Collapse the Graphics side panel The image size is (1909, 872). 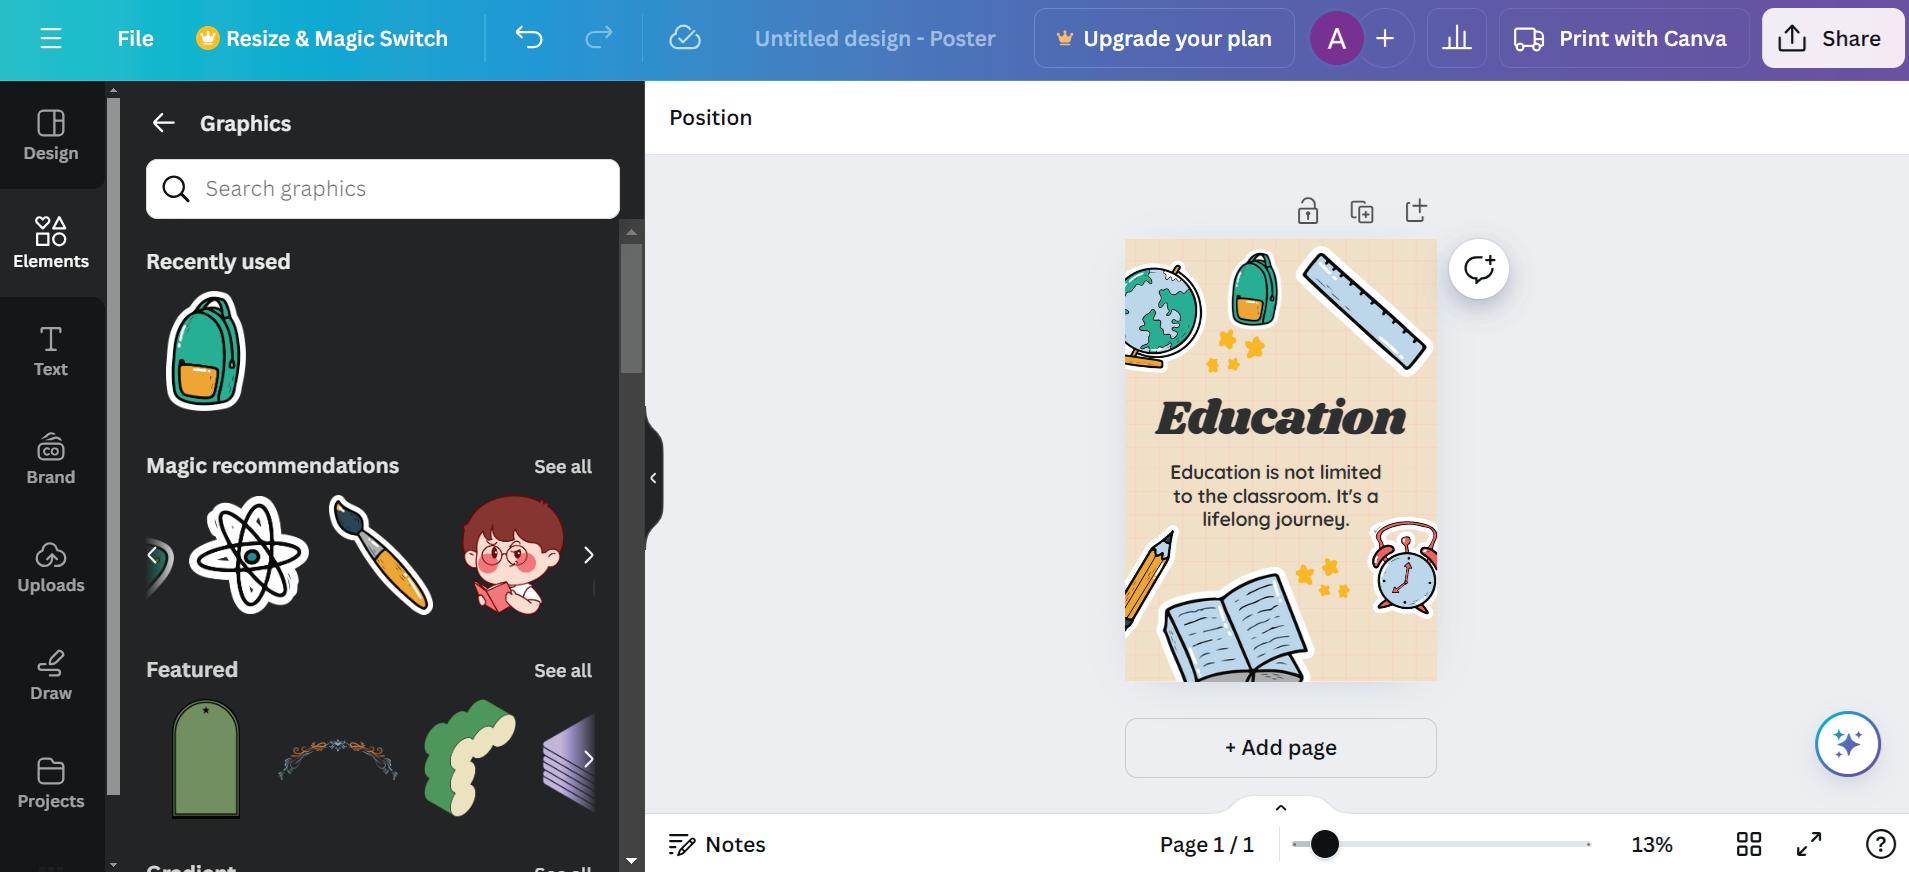point(654,478)
